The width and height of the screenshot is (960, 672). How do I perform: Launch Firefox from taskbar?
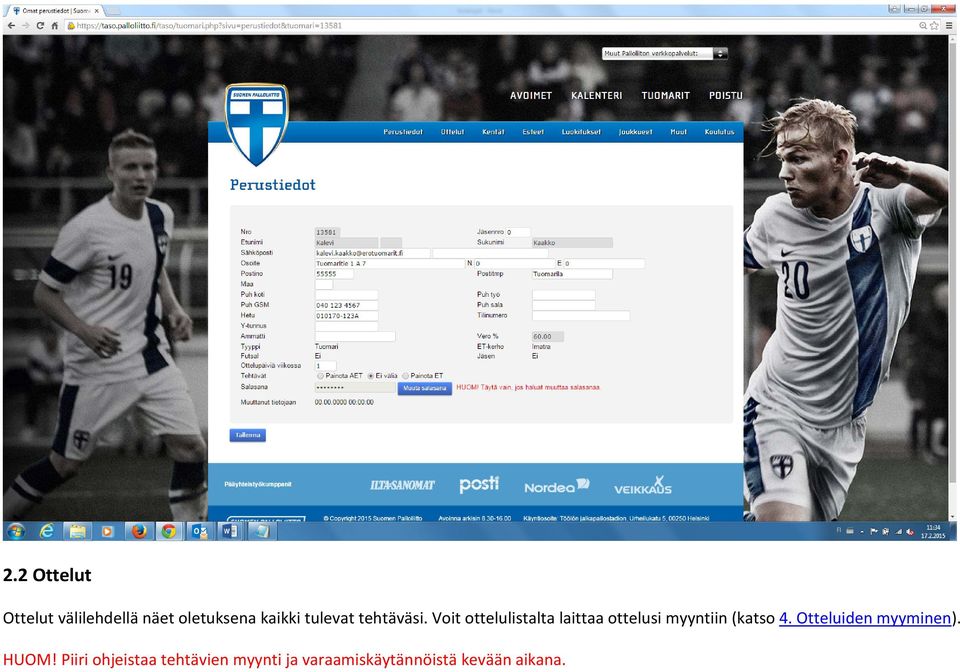[x=139, y=531]
